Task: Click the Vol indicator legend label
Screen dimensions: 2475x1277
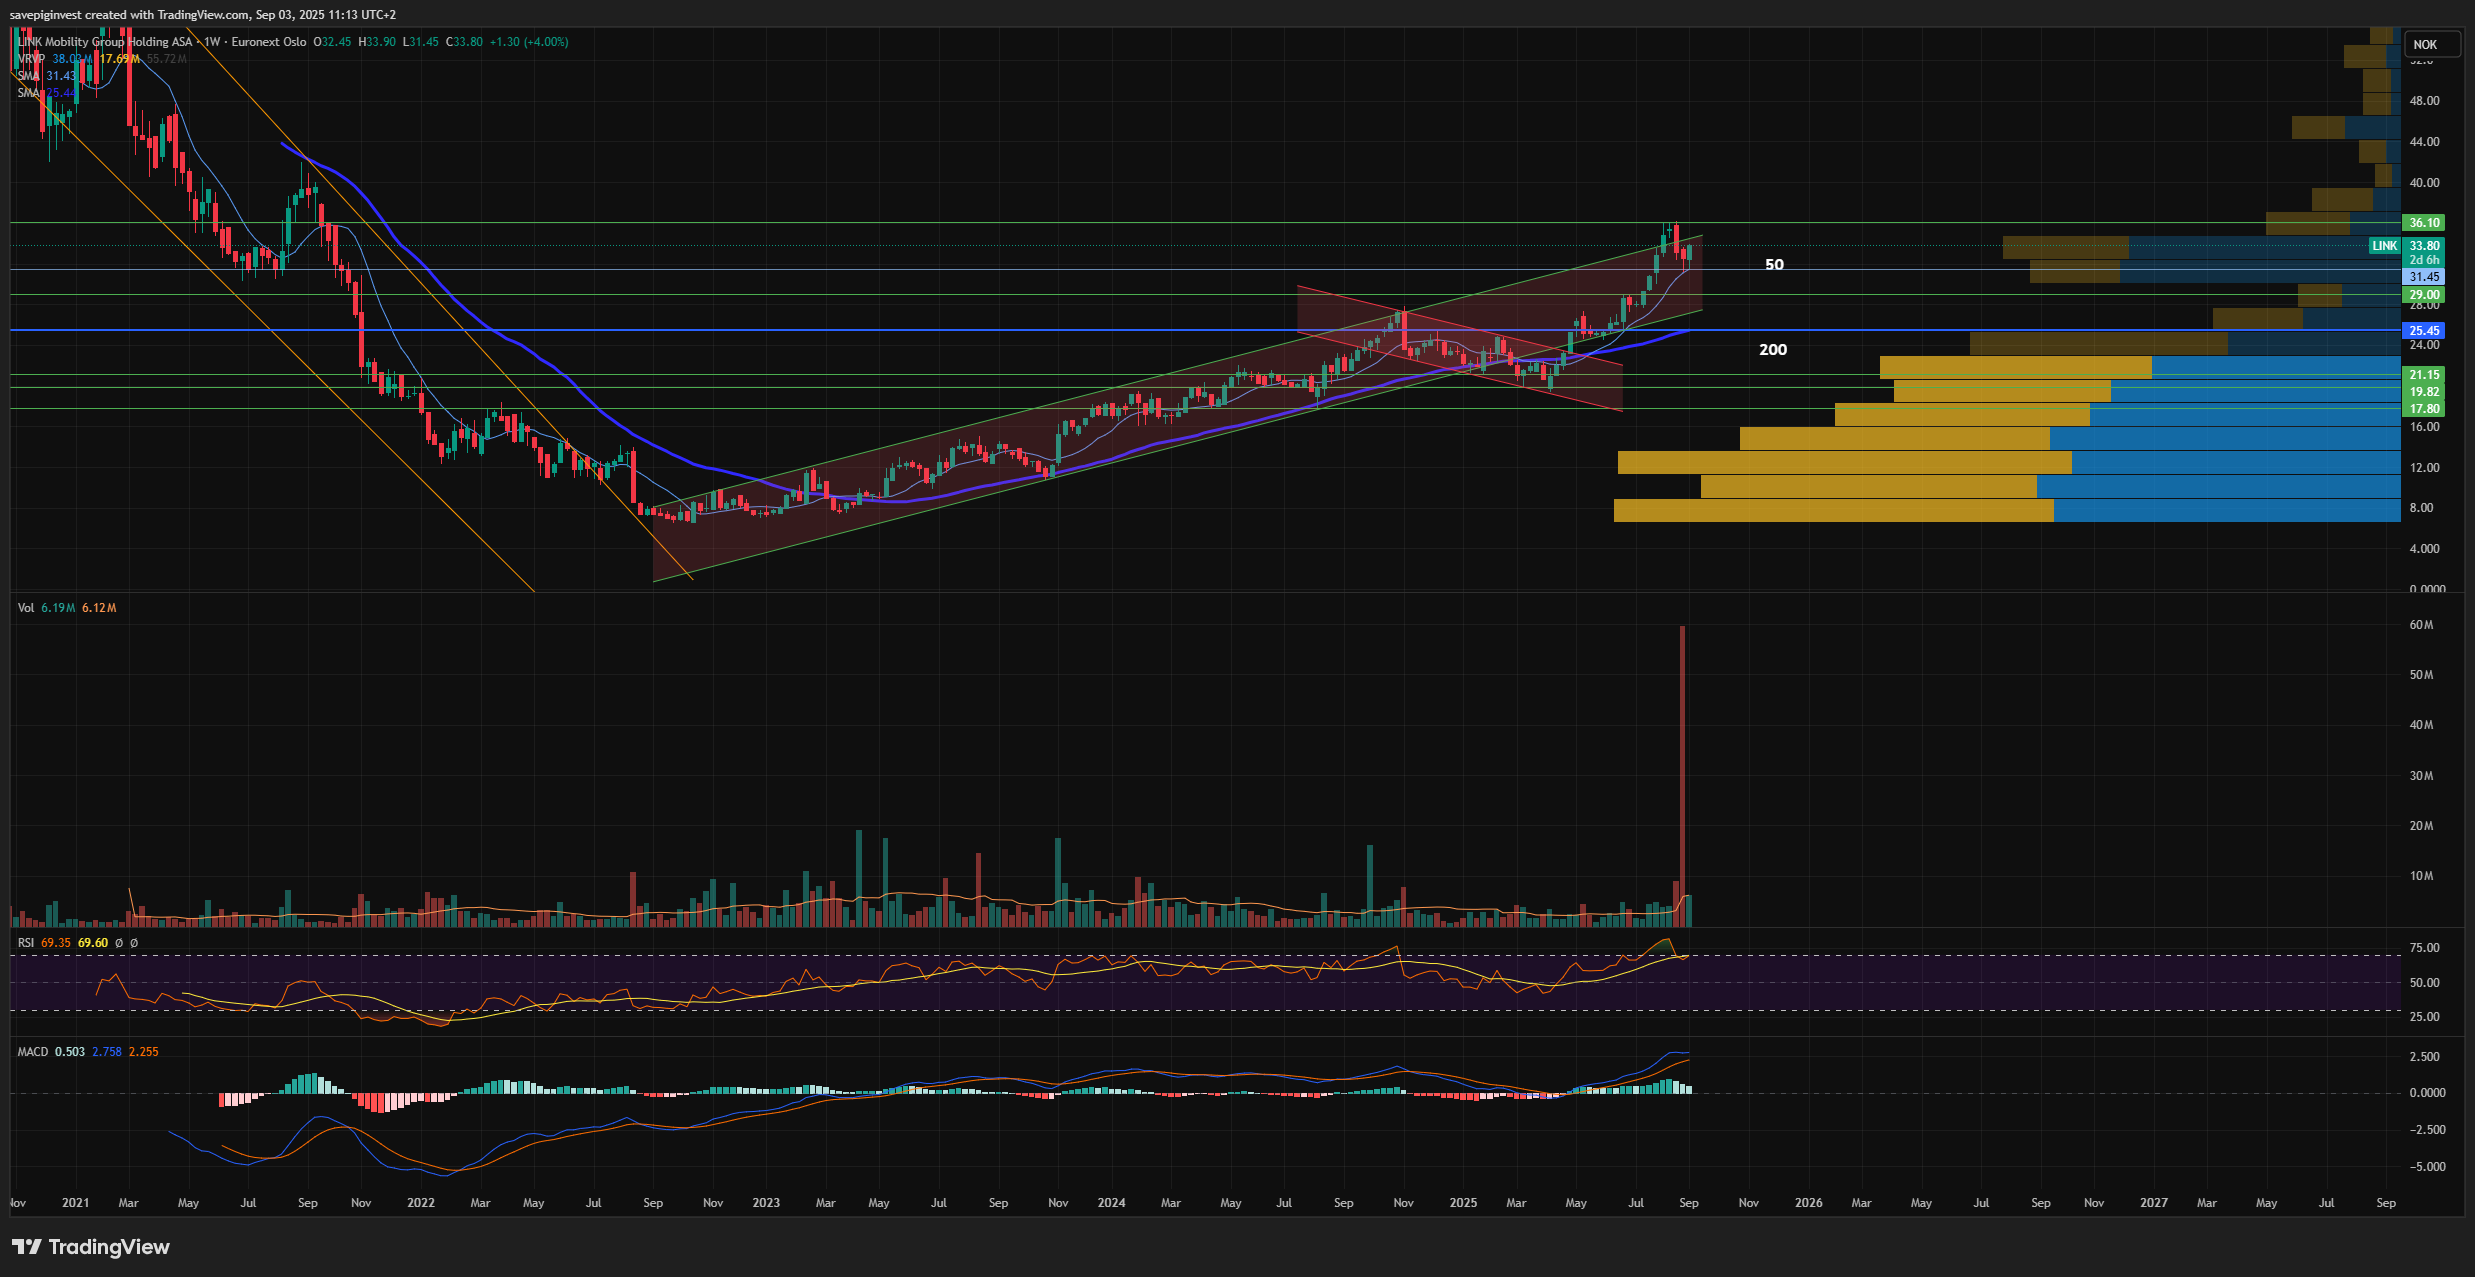Action: [26, 608]
